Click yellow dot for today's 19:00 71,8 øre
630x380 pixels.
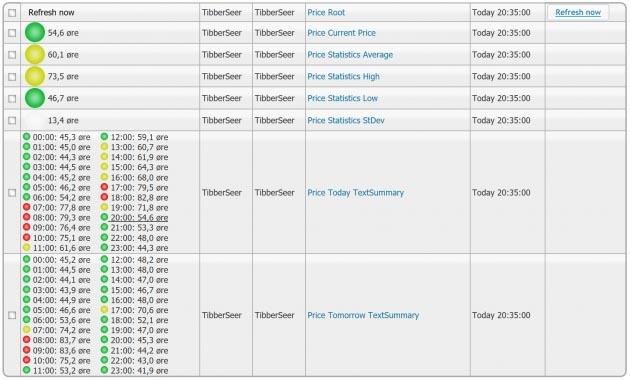(x=104, y=207)
